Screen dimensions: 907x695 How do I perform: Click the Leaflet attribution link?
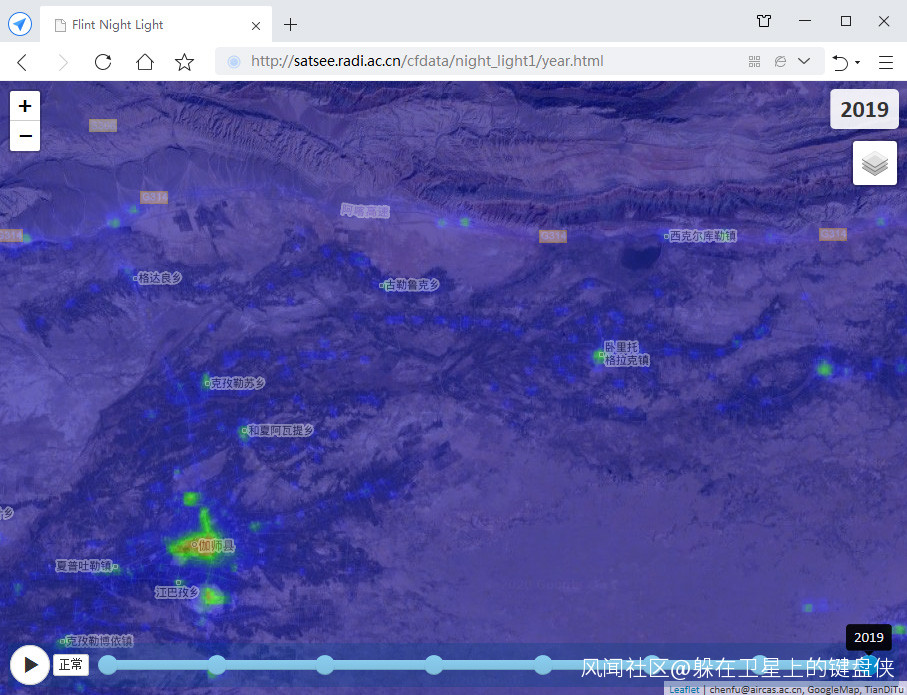point(684,689)
